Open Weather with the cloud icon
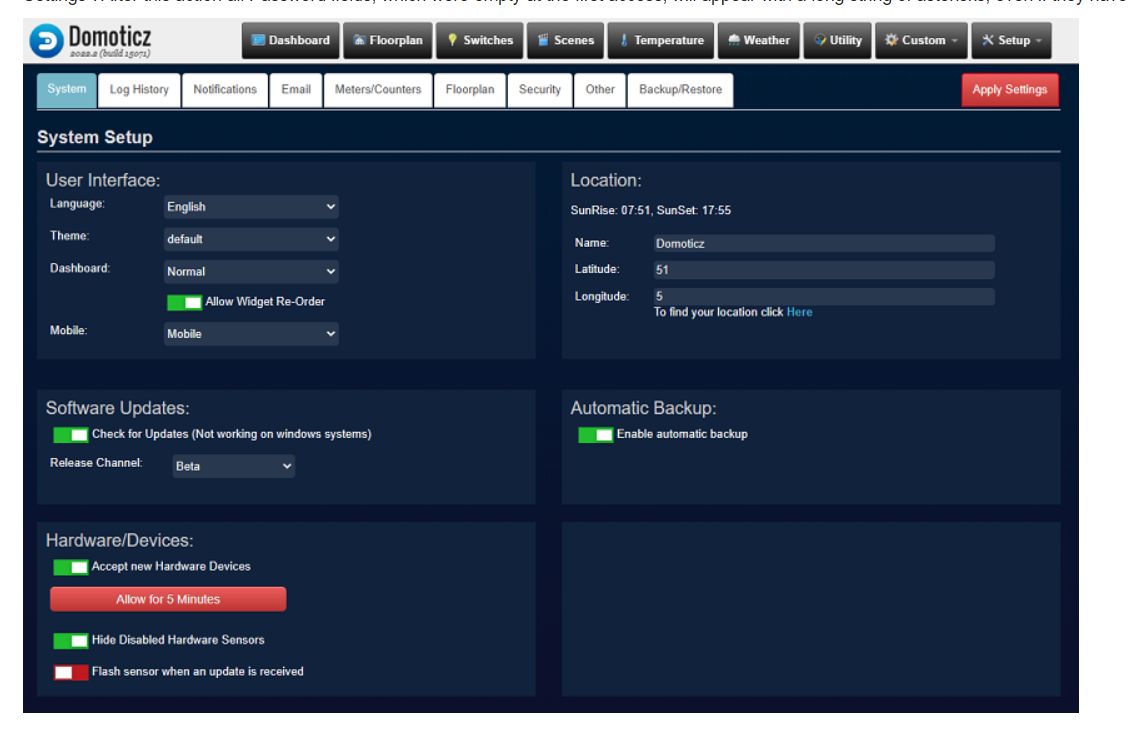This screenshot has width=1131, height=736. 759,41
